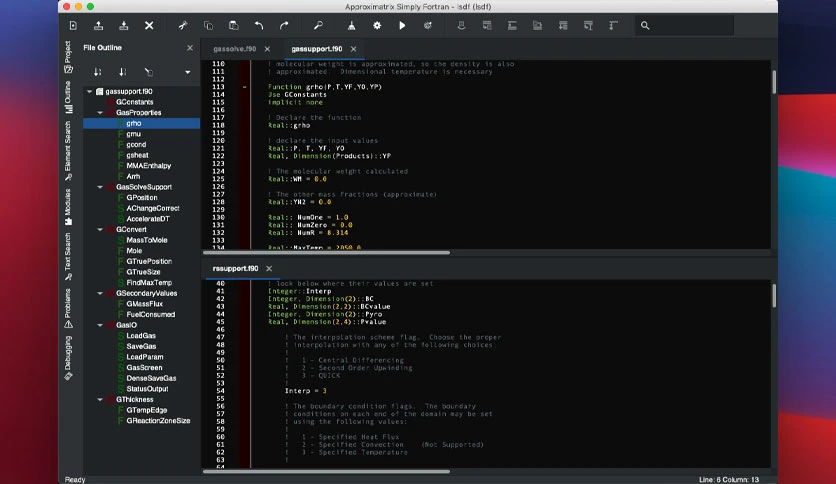
Task: Collapse the GasIO module node
Action: (x=100, y=325)
